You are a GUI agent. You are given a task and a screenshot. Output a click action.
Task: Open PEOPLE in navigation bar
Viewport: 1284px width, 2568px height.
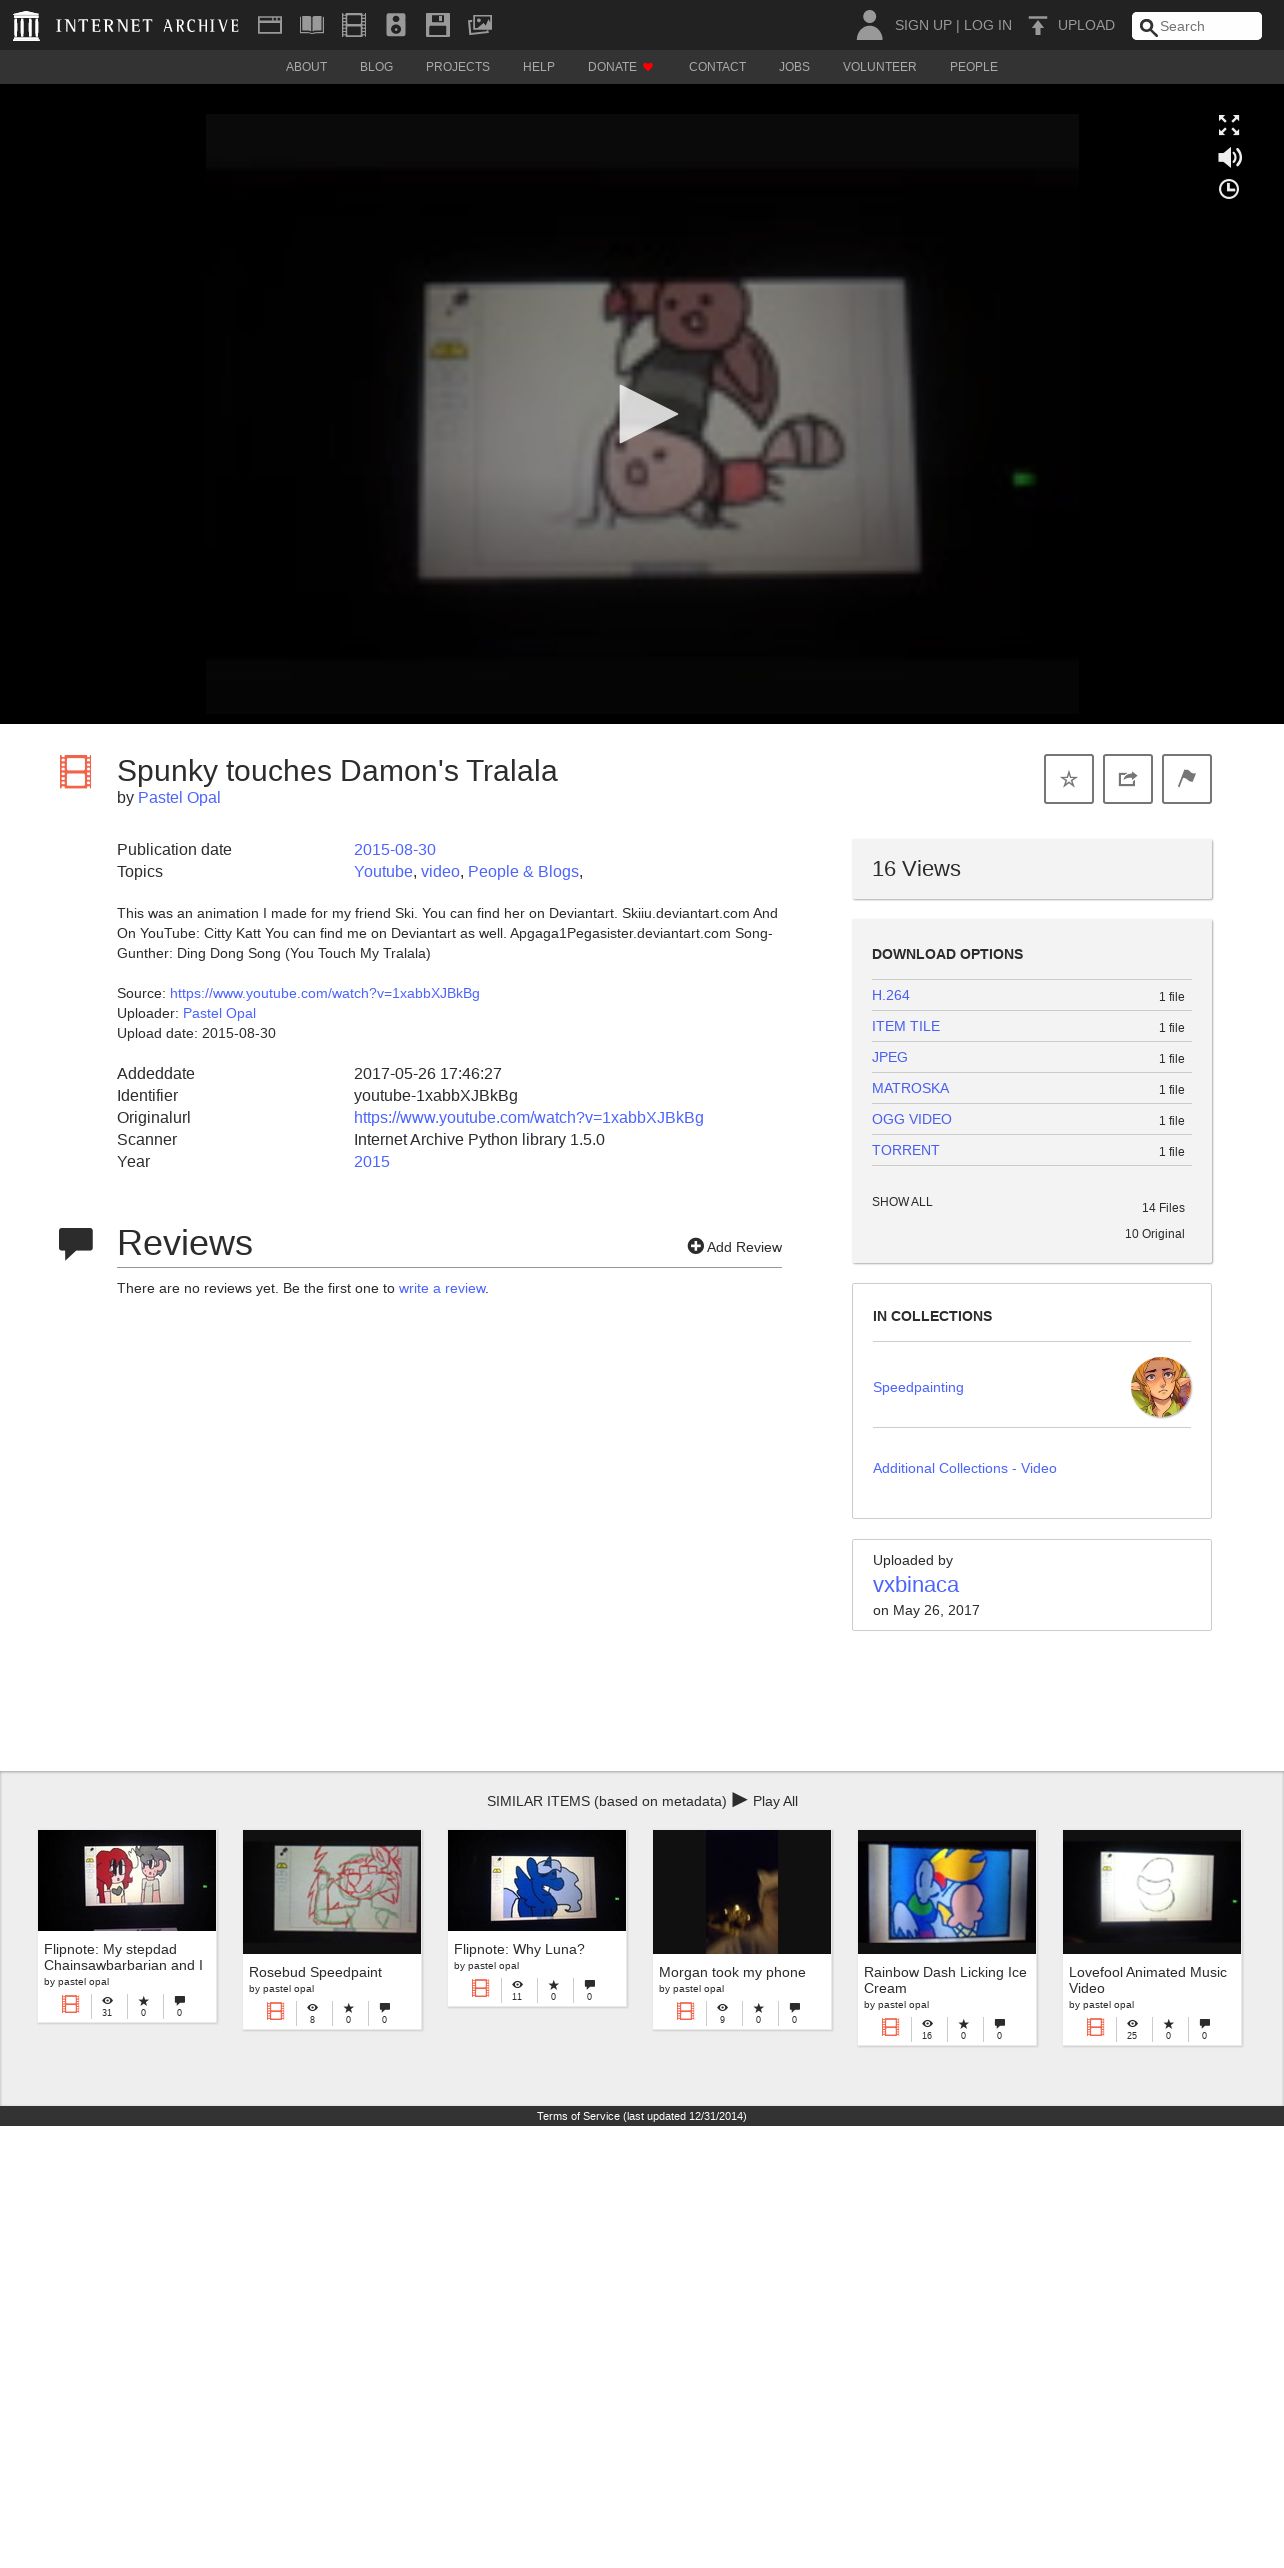point(973,67)
